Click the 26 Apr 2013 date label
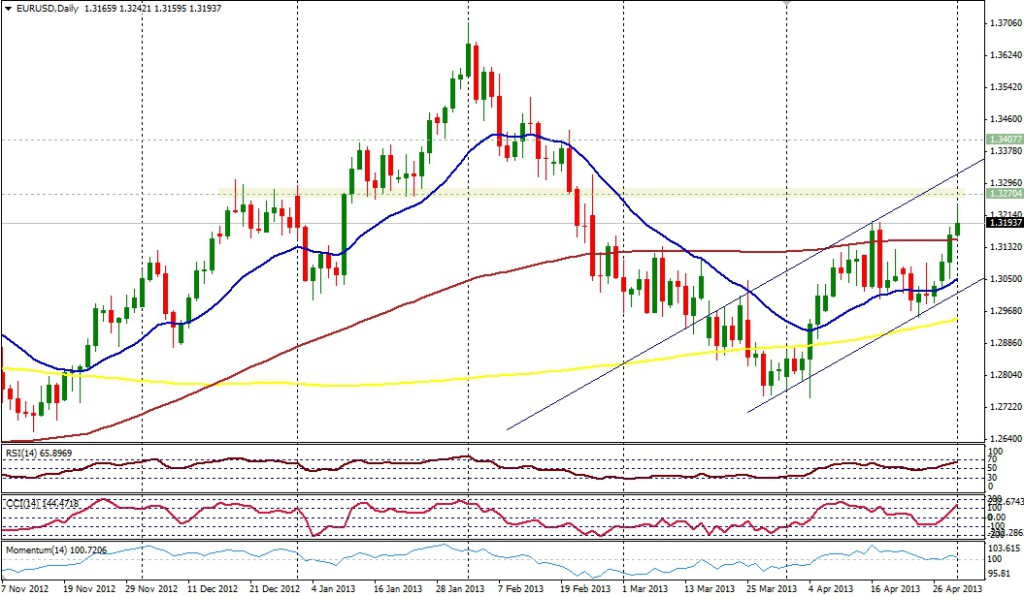 coord(955,587)
